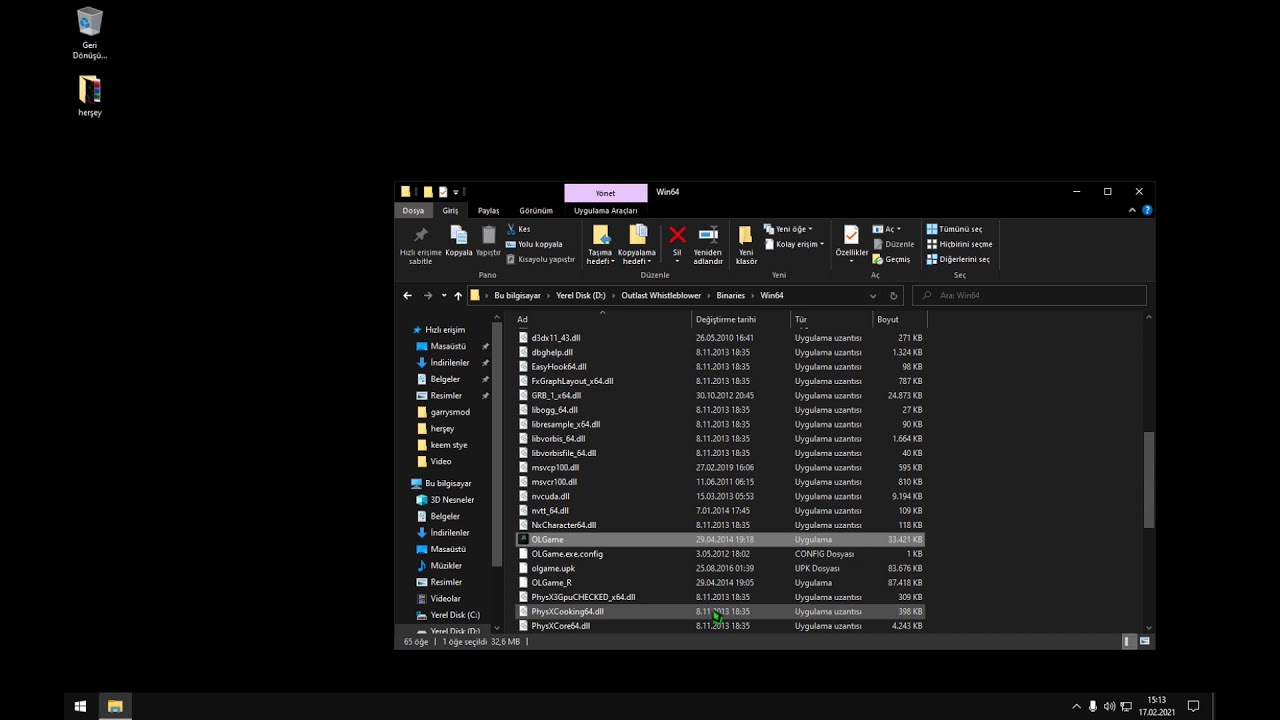The image size is (1280, 720).
Task: Delete with the red Sil icon
Action: coord(677,235)
